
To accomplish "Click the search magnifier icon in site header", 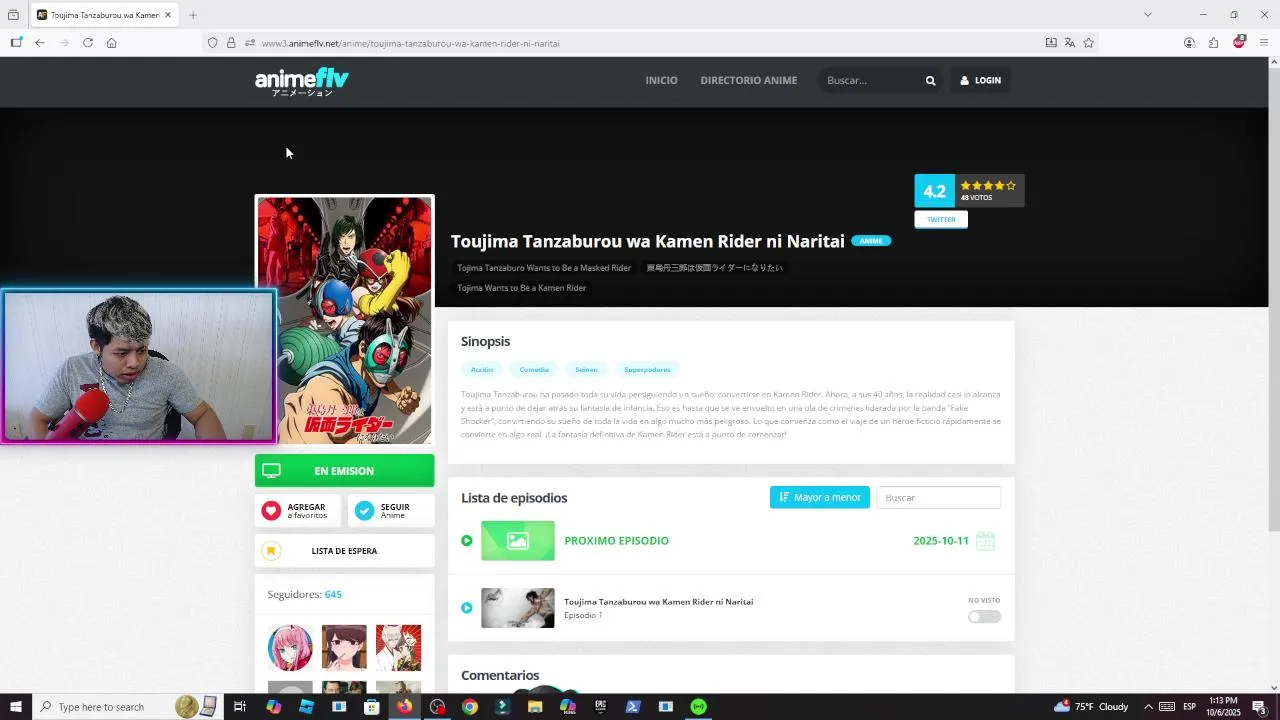I will click(x=930, y=80).
